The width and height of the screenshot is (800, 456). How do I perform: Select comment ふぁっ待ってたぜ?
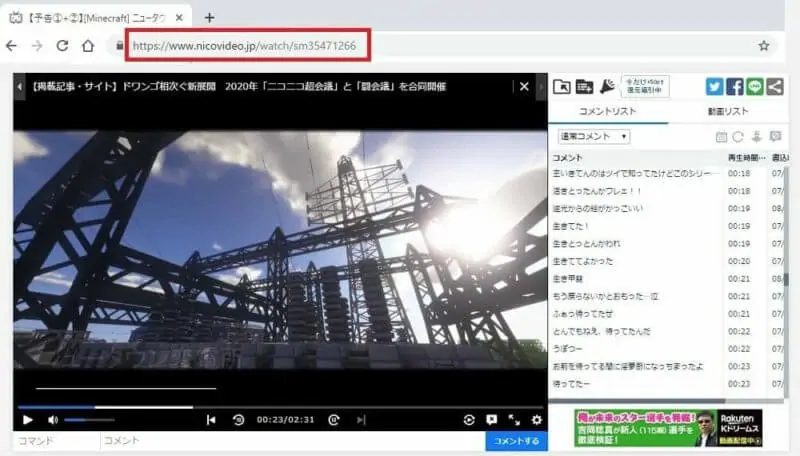583,314
